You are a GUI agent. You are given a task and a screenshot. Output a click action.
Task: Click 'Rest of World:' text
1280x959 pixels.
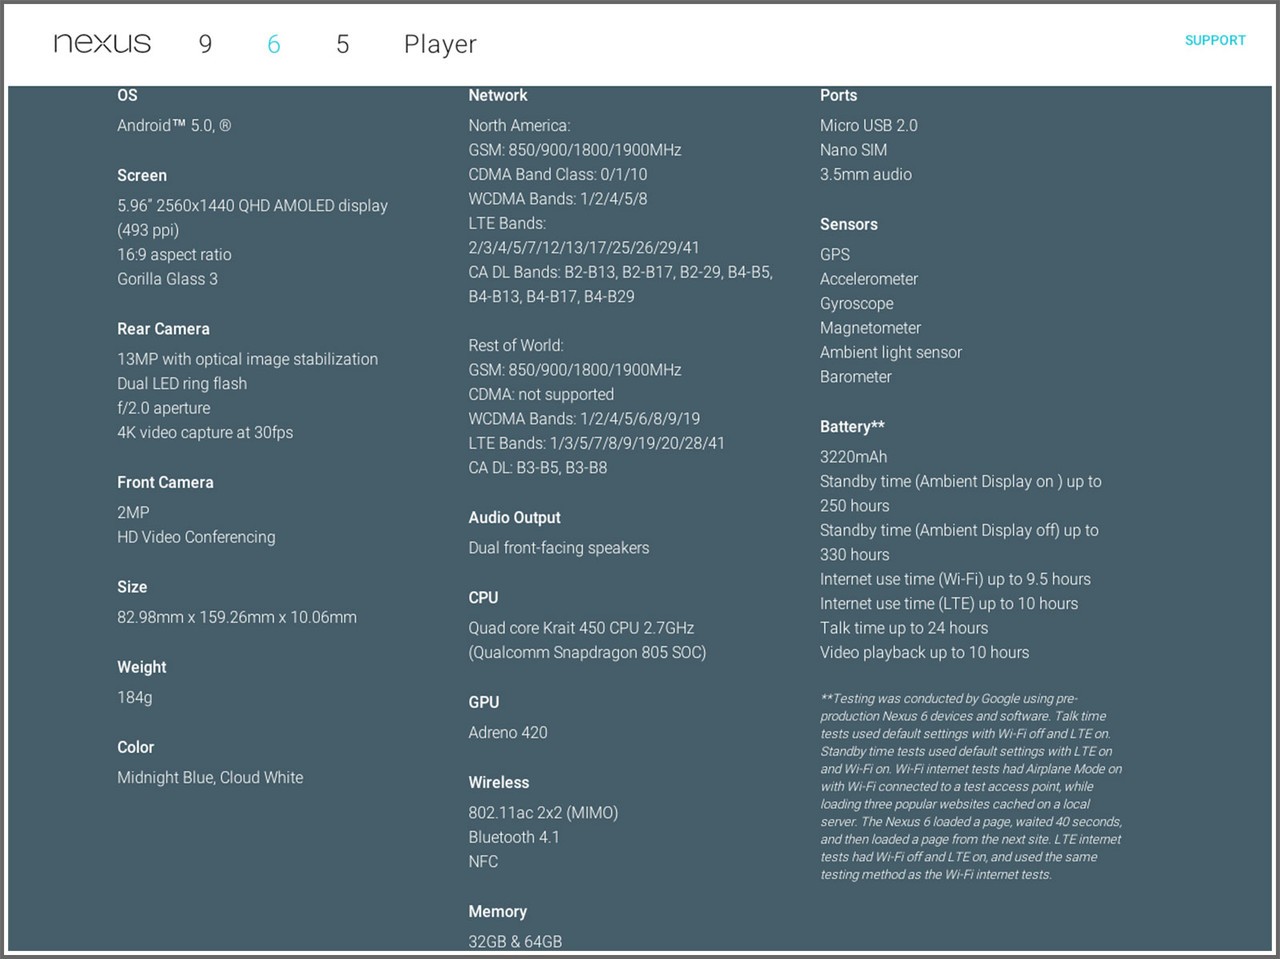pos(516,345)
